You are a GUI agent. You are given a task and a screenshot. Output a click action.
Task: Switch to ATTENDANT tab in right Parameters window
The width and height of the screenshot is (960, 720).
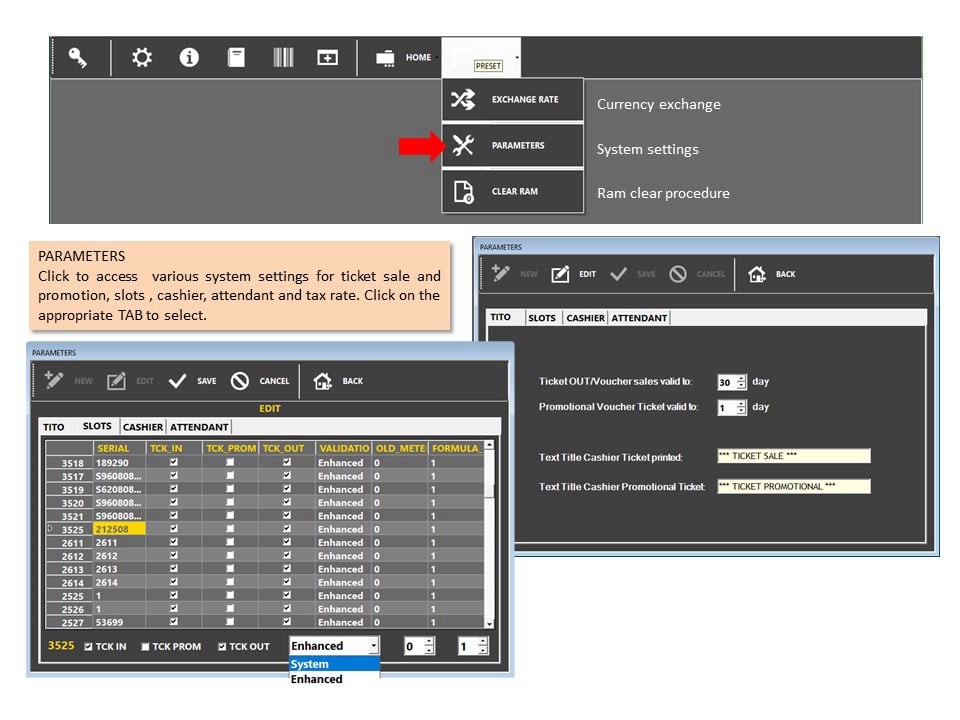(639, 318)
